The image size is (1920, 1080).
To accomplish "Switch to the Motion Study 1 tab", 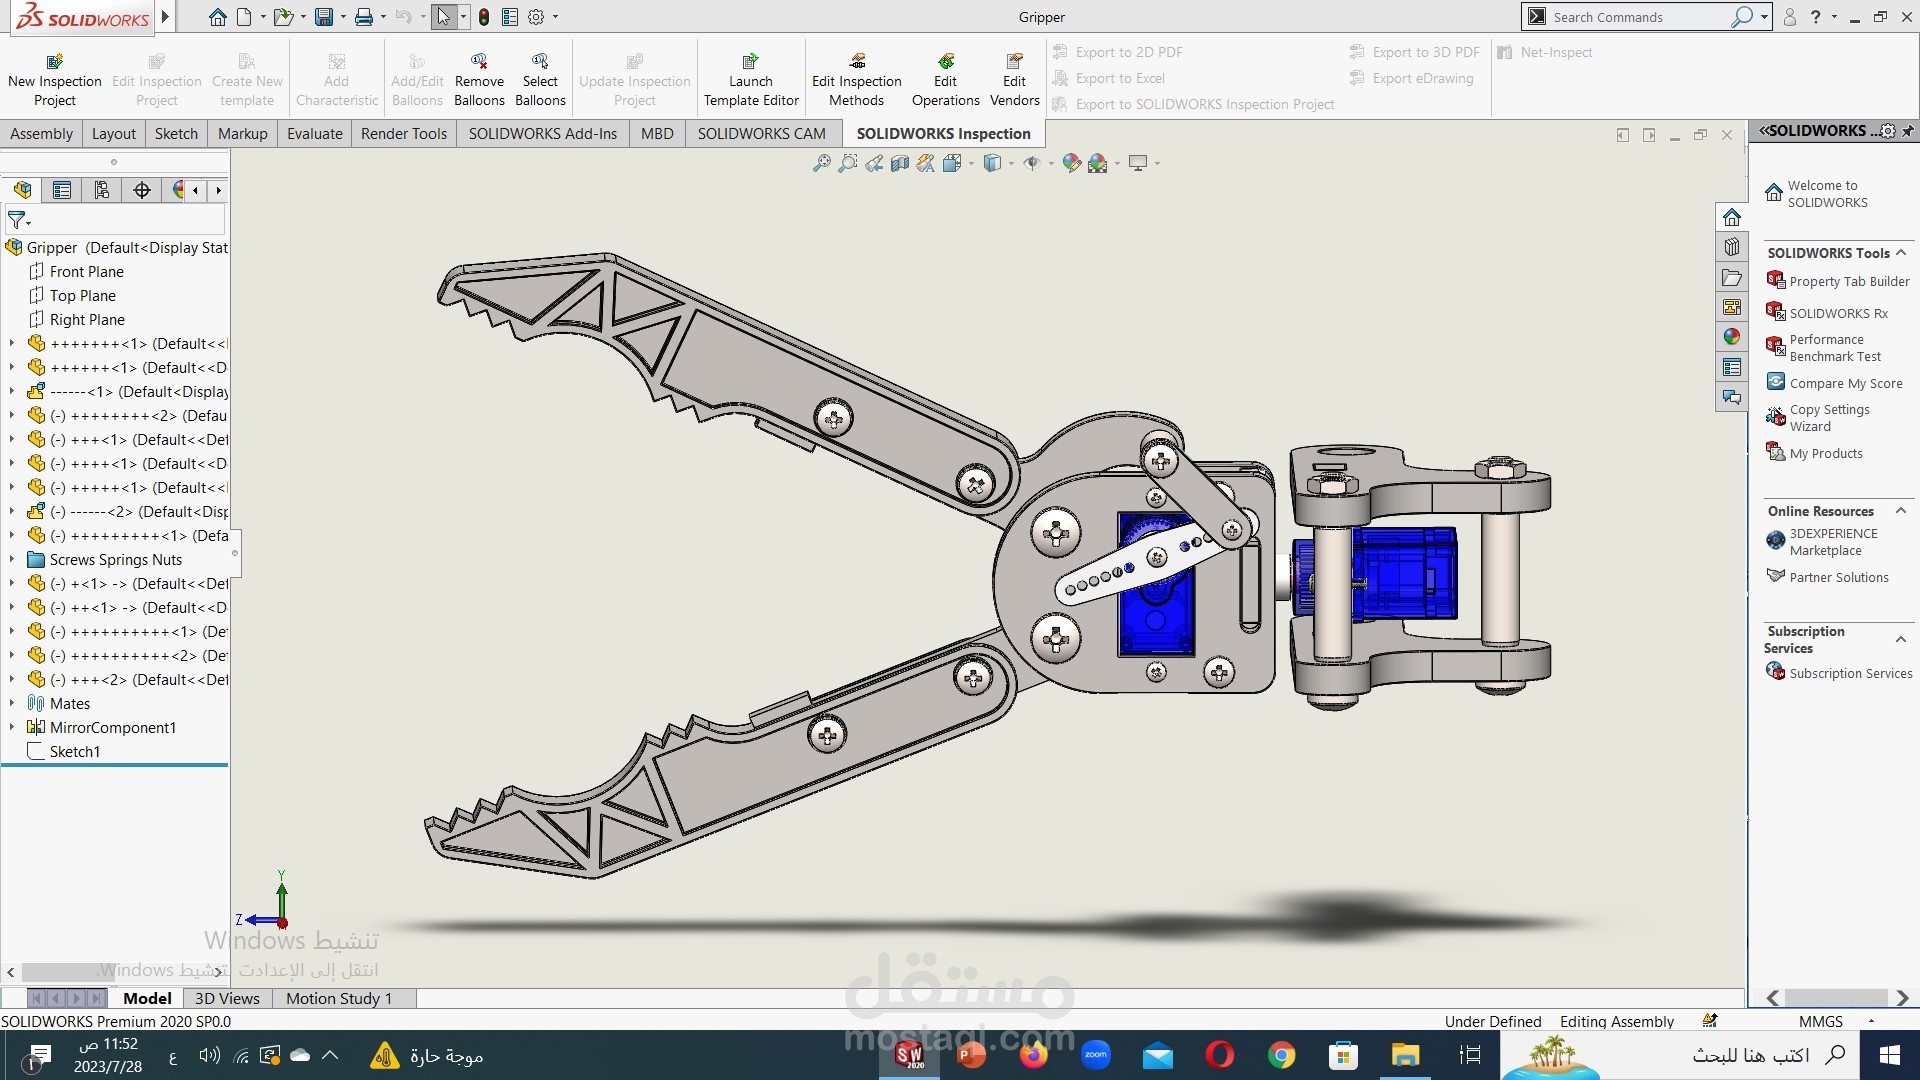I will [x=339, y=998].
